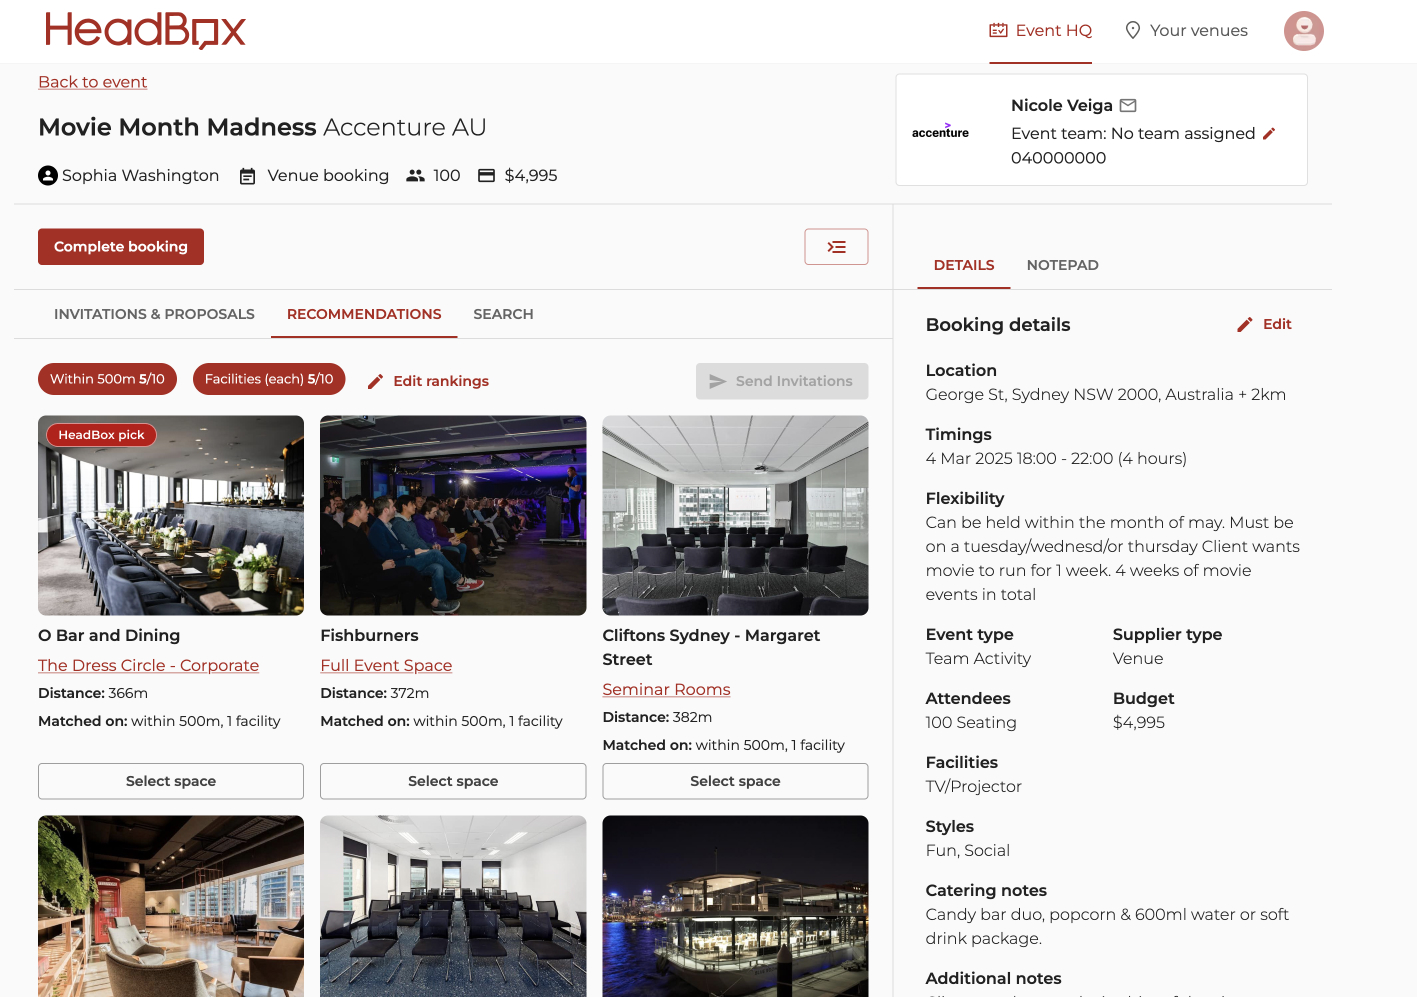Select space for Fishburners
The height and width of the screenshot is (997, 1417).
[x=453, y=781]
